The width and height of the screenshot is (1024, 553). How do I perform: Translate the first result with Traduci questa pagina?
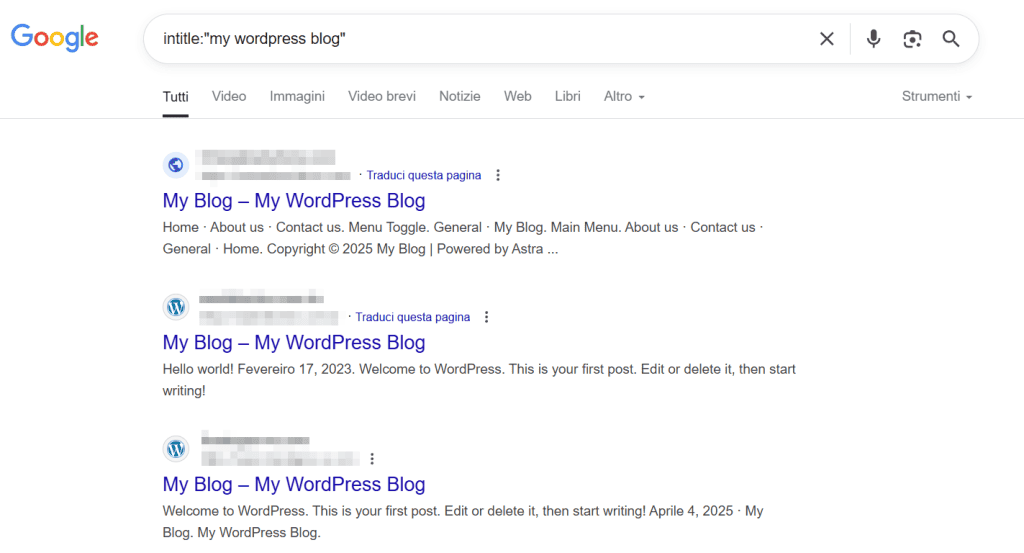click(x=424, y=175)
